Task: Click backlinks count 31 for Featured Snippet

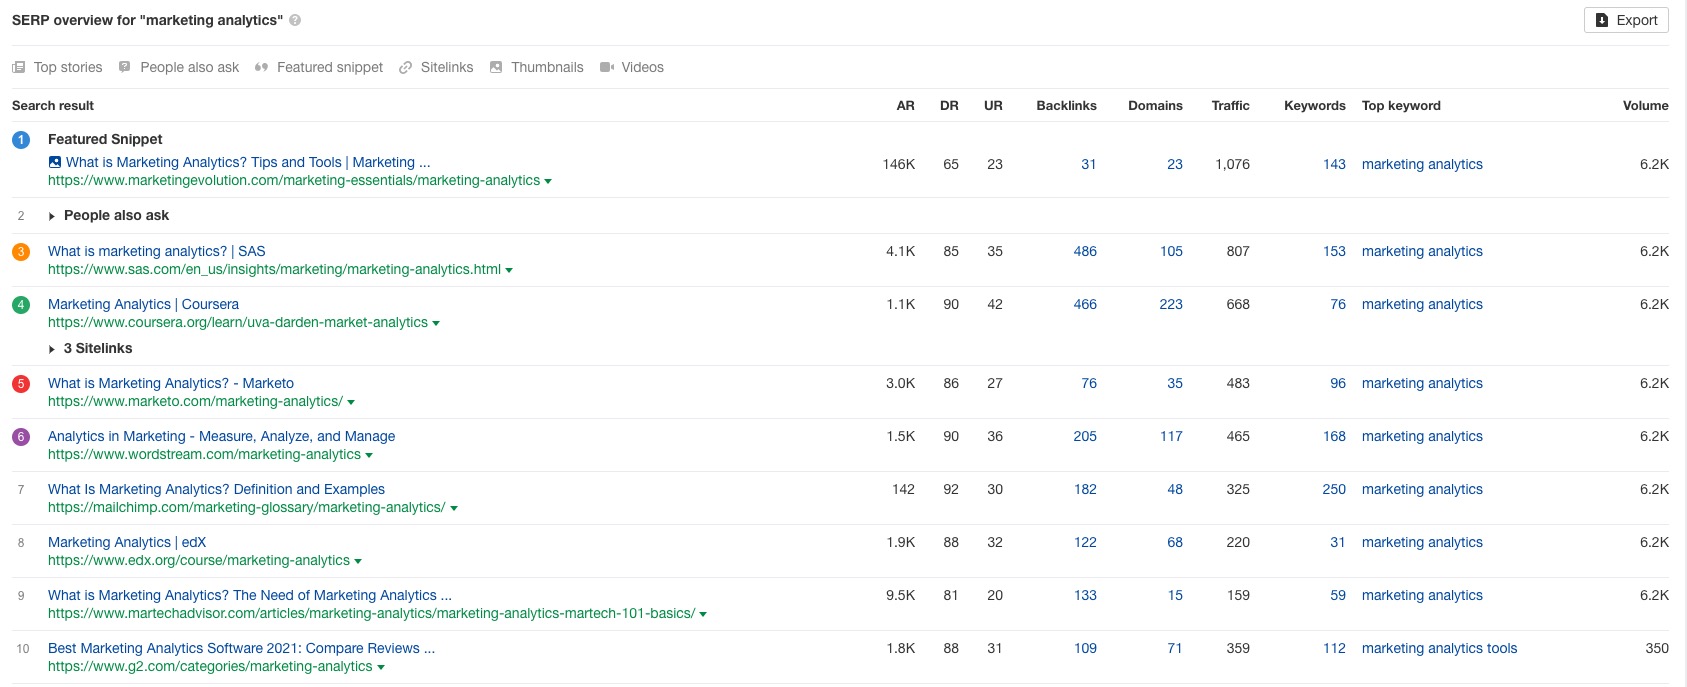Action: point(1089,164)
